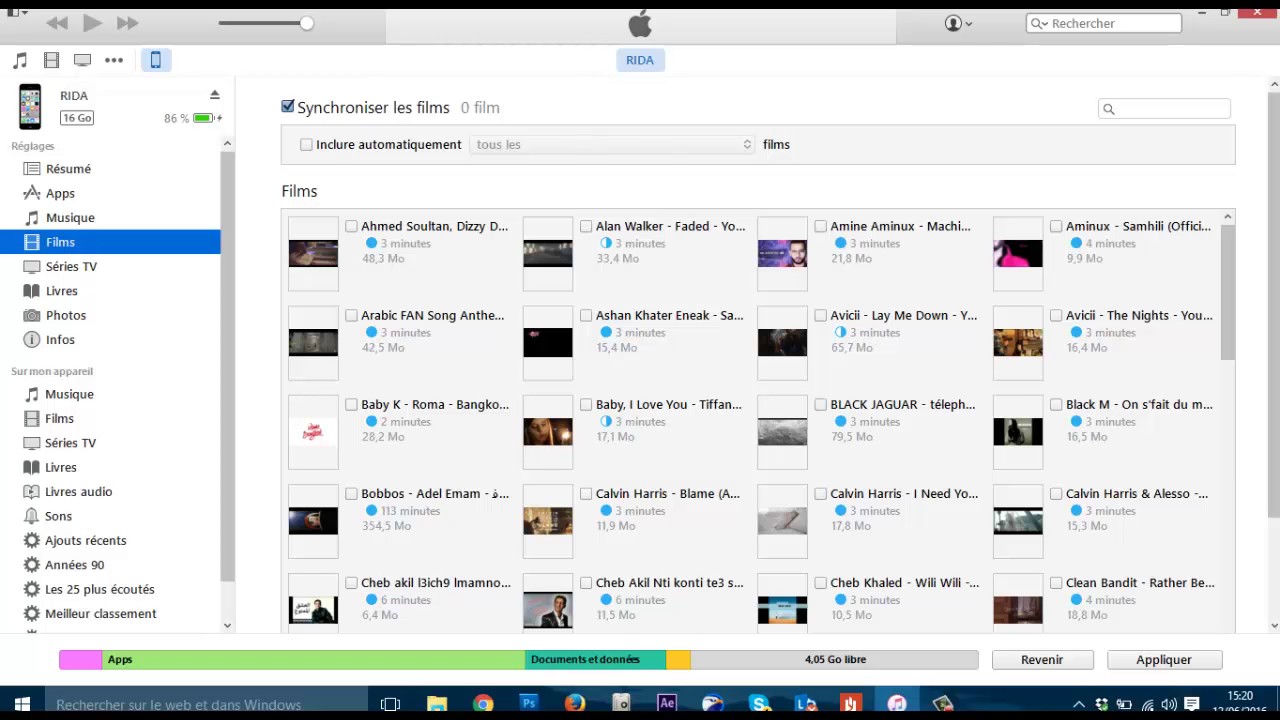Viewport: 1280px width, 720px height.
Task: Check the Black M - On s'fait du m... film
Action: tap(1056, 404)
